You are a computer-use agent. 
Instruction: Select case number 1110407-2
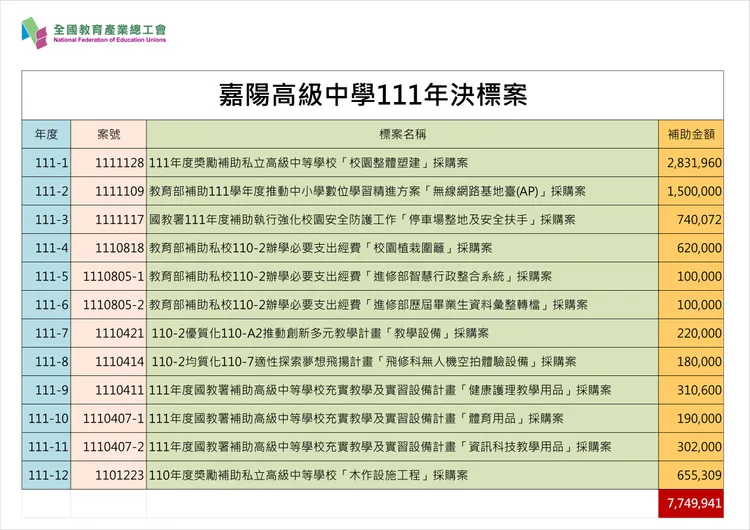point(109,447)
